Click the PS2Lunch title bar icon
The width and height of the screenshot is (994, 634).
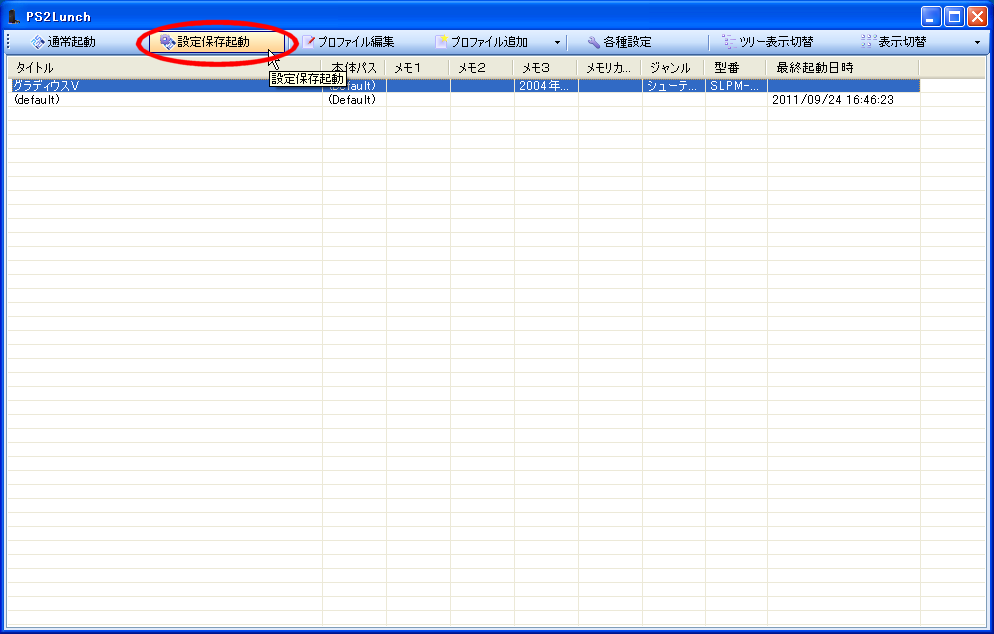[x=13, y=16]
